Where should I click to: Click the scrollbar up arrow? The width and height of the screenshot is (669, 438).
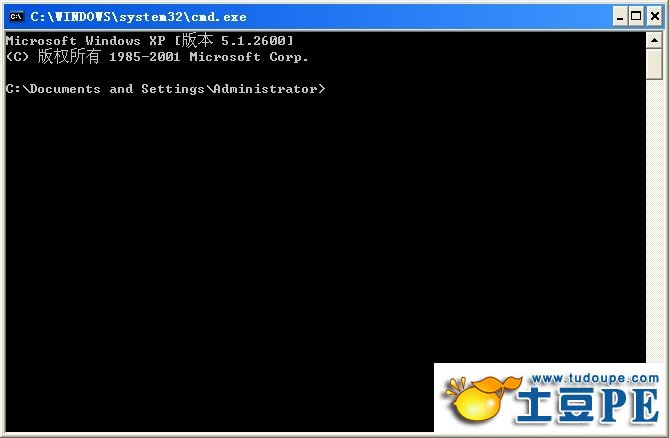pyautogui.click(x=654, y=41)
